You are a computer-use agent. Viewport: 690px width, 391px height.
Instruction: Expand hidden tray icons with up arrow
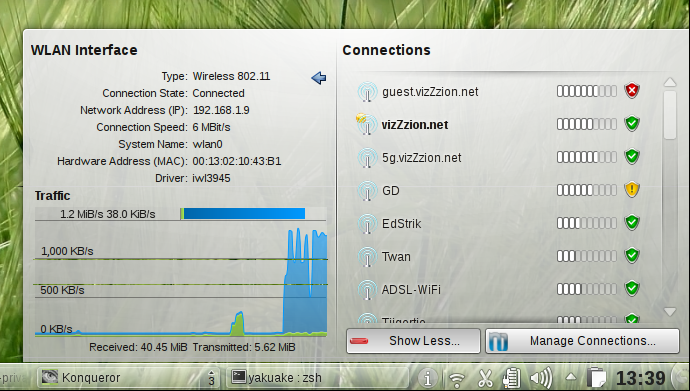point(571,377)
